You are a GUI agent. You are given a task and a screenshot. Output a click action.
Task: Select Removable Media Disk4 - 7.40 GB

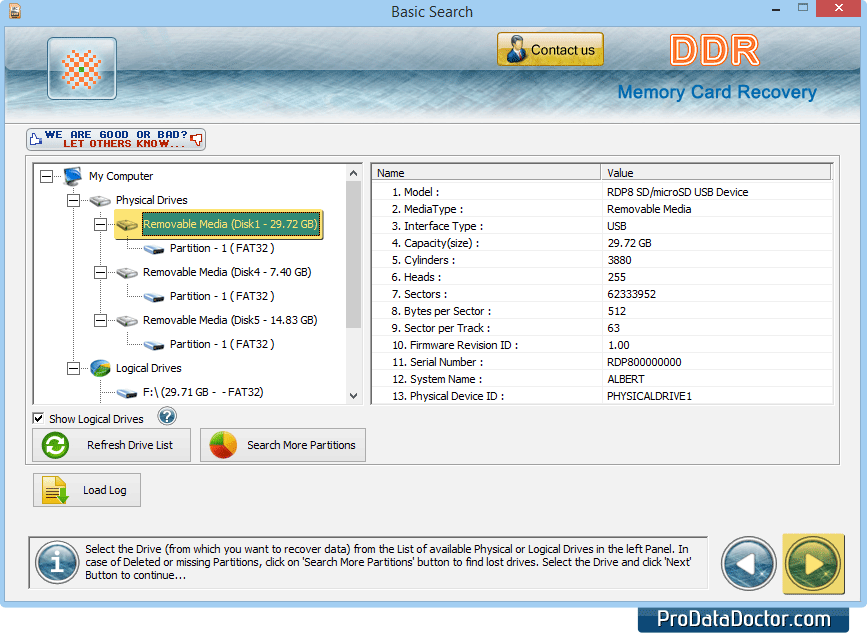click(227, 272)
